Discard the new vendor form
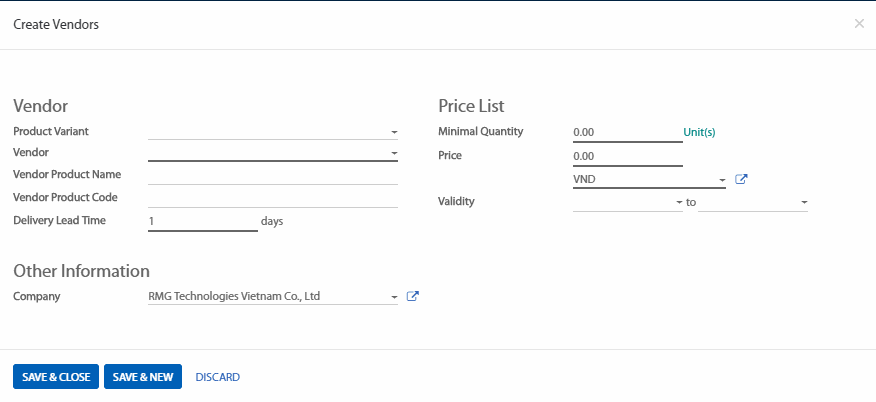This screenshot has width=876, height=402. pos(217,377)
